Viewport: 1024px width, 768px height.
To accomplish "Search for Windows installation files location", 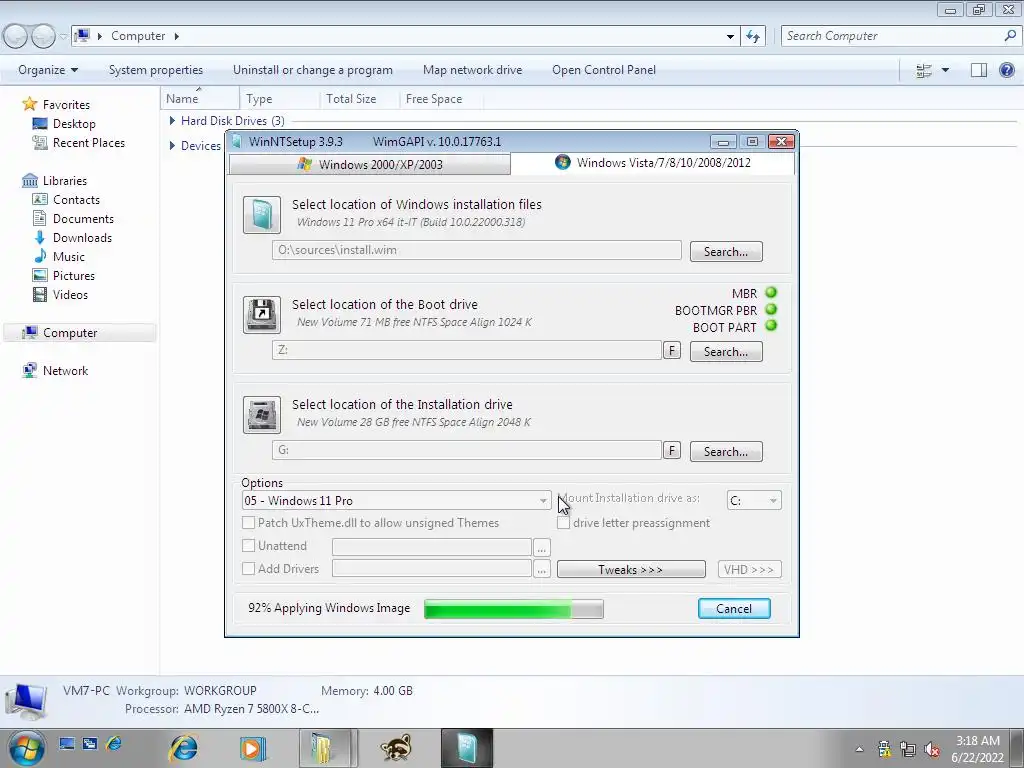I will 726,251.
